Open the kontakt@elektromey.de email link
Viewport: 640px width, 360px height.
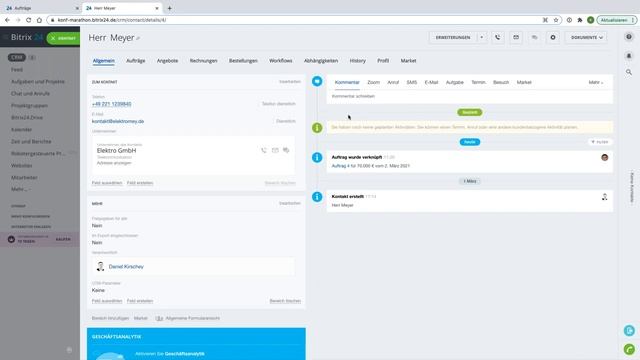(x=118, y=121)
